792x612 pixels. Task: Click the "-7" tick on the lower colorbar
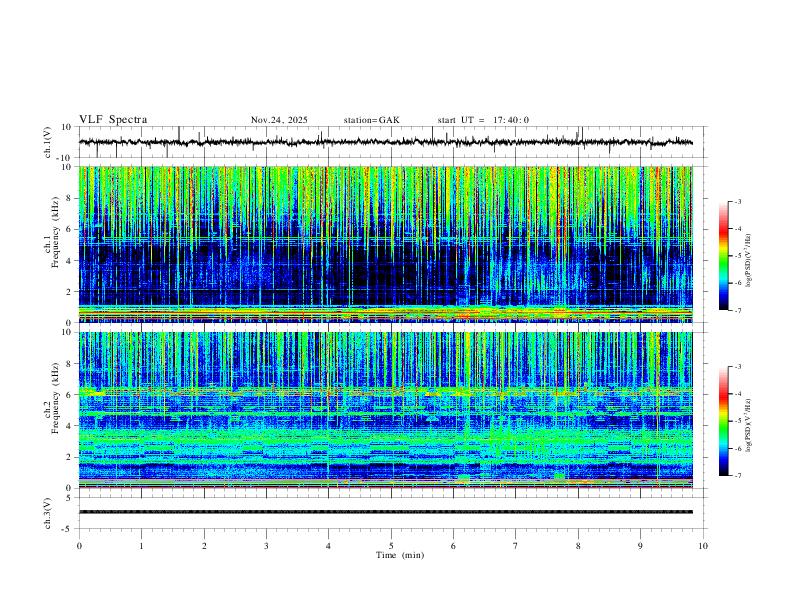737,476
